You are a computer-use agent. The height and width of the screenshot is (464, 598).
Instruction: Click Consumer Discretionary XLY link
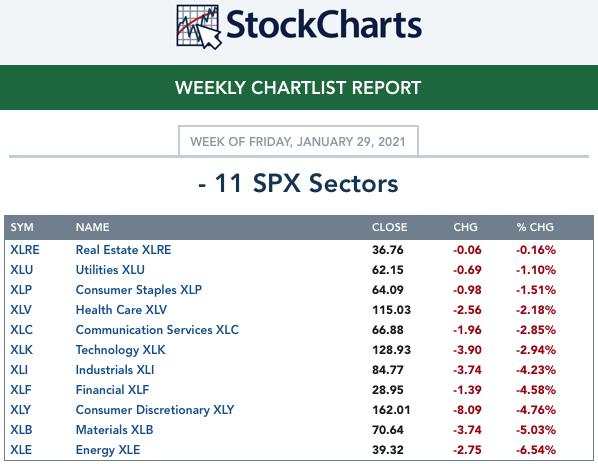click(x=155, y=410)
